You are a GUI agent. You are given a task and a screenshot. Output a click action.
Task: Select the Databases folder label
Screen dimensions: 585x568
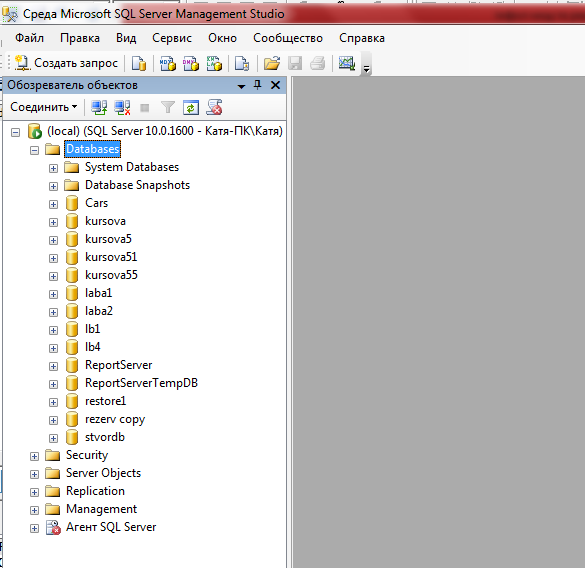coord(93,149)
